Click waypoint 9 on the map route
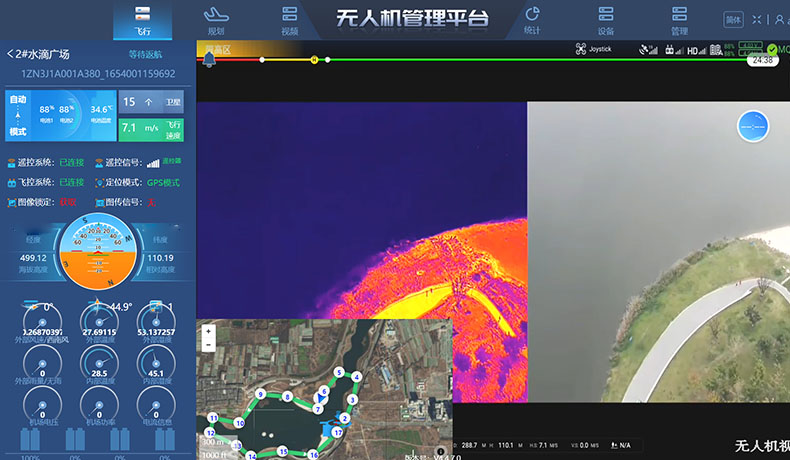The height and width of the screenshot is (460, 790). point(260,394)
